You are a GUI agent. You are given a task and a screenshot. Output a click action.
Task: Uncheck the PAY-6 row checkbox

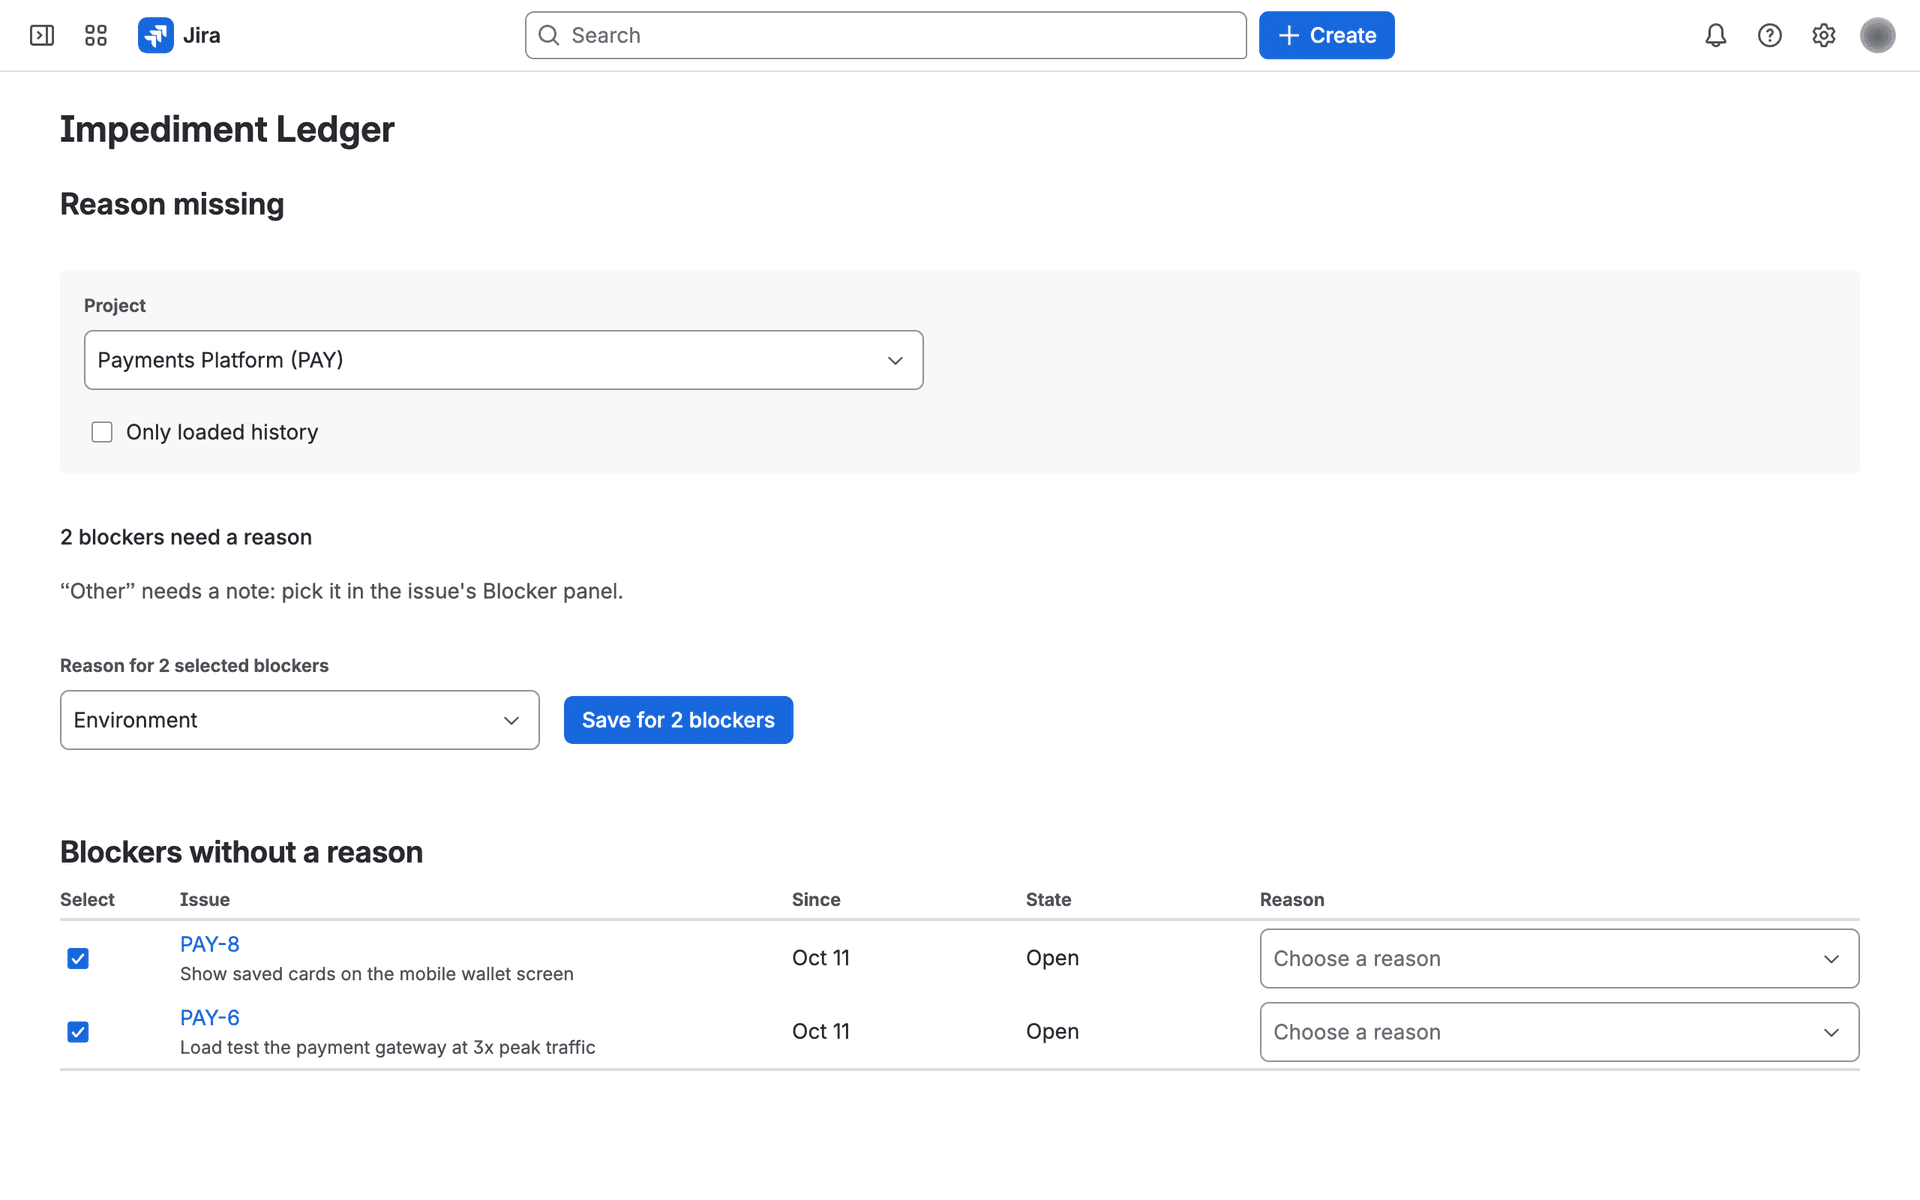click(78, 1032)
